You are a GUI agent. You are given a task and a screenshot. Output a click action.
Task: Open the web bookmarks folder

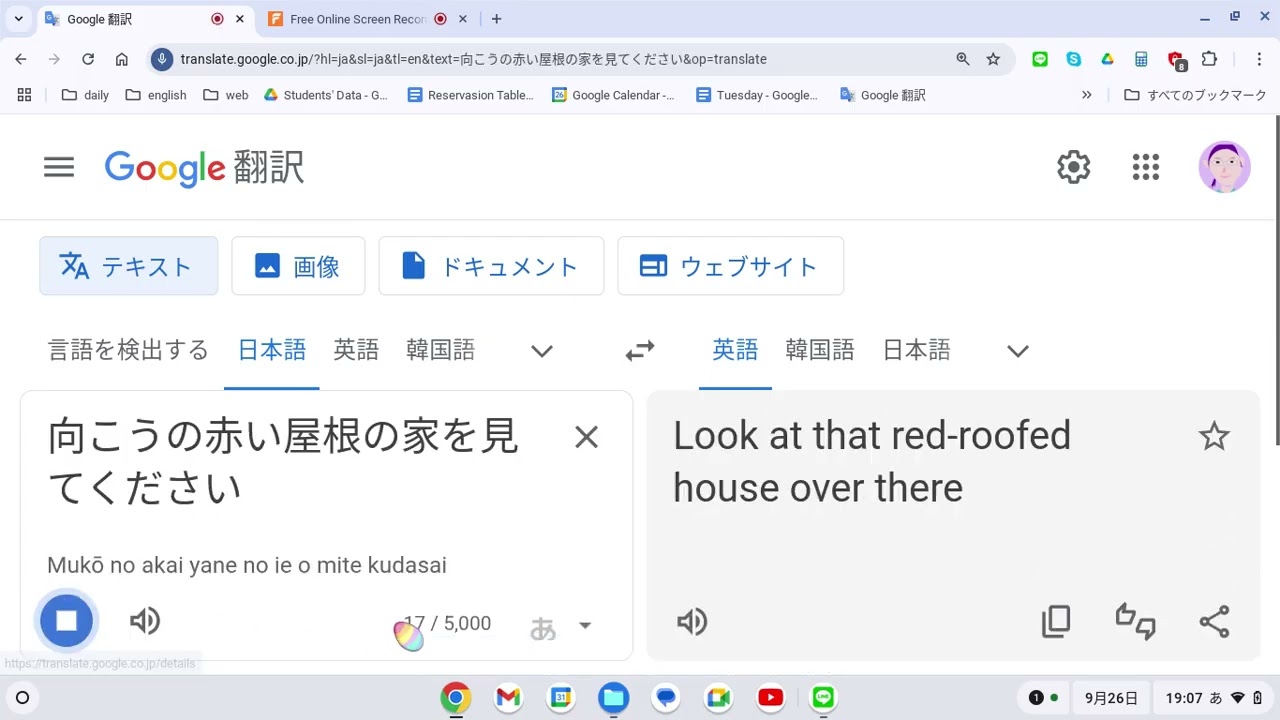click(225, 95)
